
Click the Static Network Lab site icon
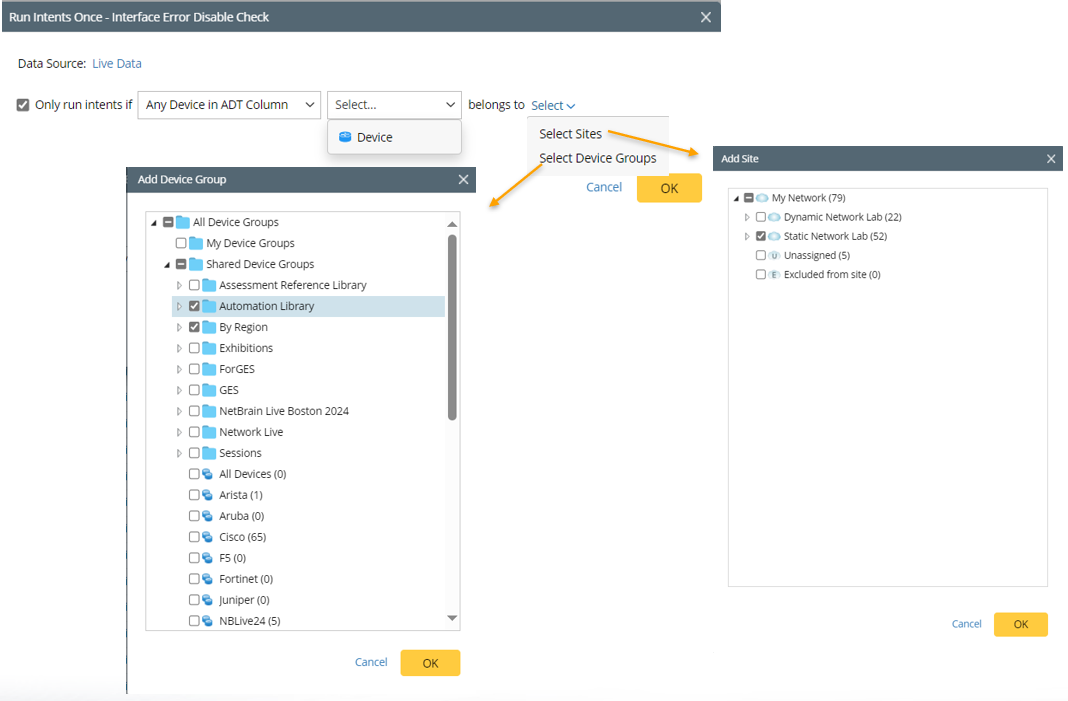coord(775,236)
